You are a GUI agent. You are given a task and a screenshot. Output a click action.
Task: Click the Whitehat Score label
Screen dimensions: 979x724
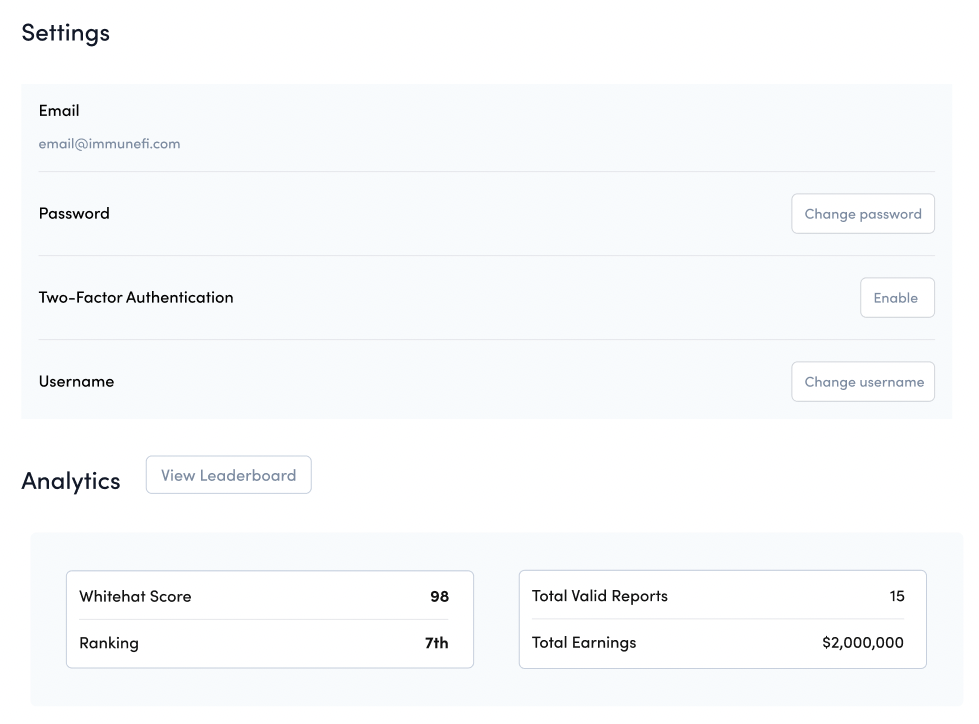[x=135, y=597]
